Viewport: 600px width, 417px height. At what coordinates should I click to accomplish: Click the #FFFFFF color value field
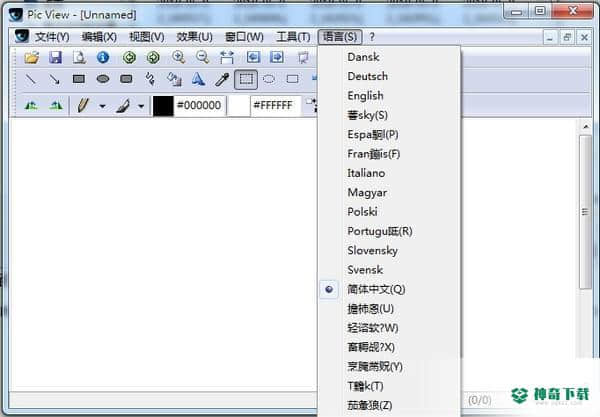(275, 106)
